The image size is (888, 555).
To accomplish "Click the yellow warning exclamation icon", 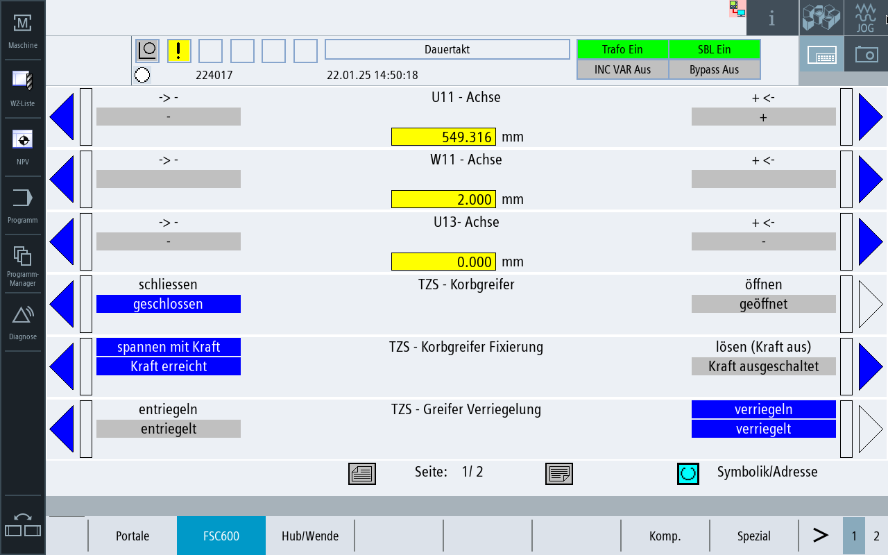I will coord(179,50).
